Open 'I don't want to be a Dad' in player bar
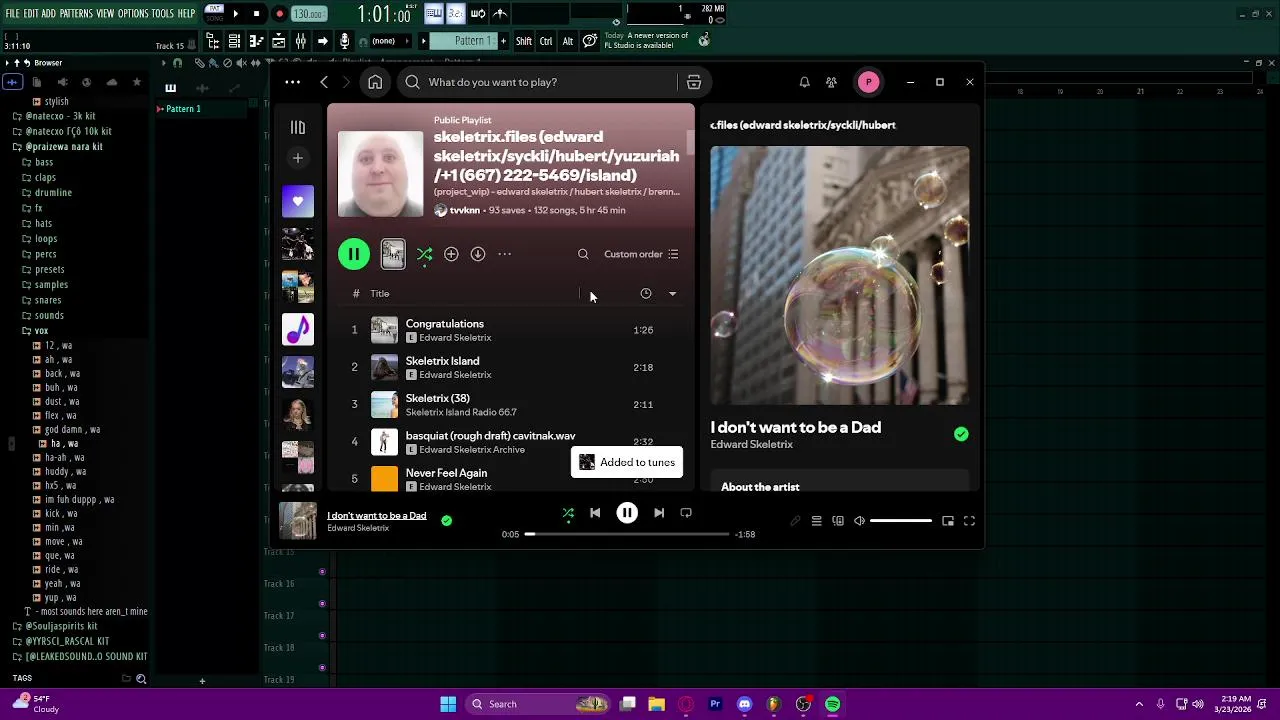The width and height of the screenshot is (1280, 720). click(x=377, y=516)
